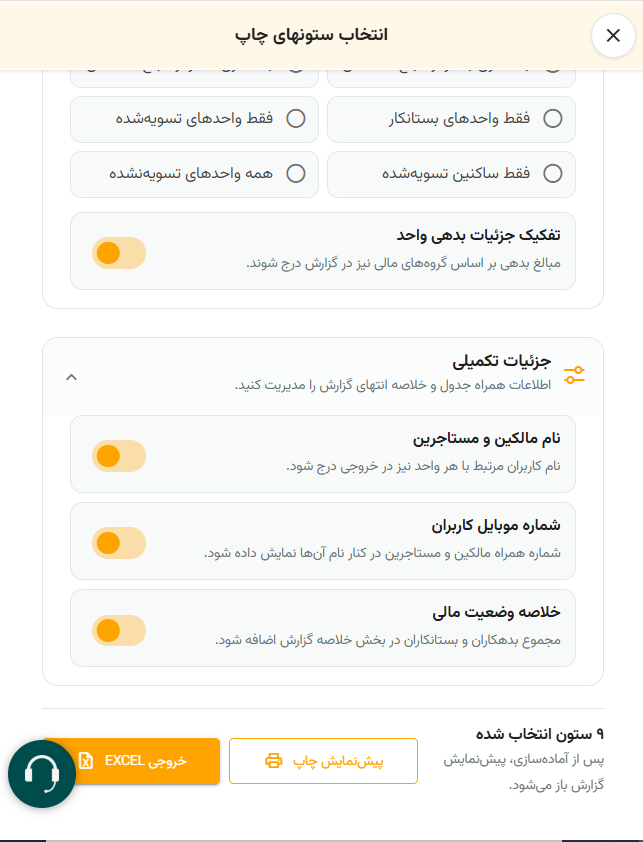Turn off the شماره موبایل کاربران switch

[119, 543]
